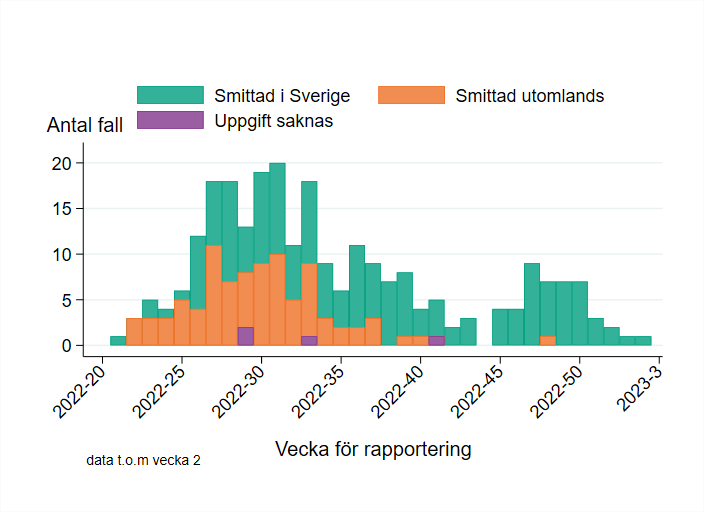Click the orange 'Smittad utomlands' legend swatch
704x512 pixels.
point(411,96)
